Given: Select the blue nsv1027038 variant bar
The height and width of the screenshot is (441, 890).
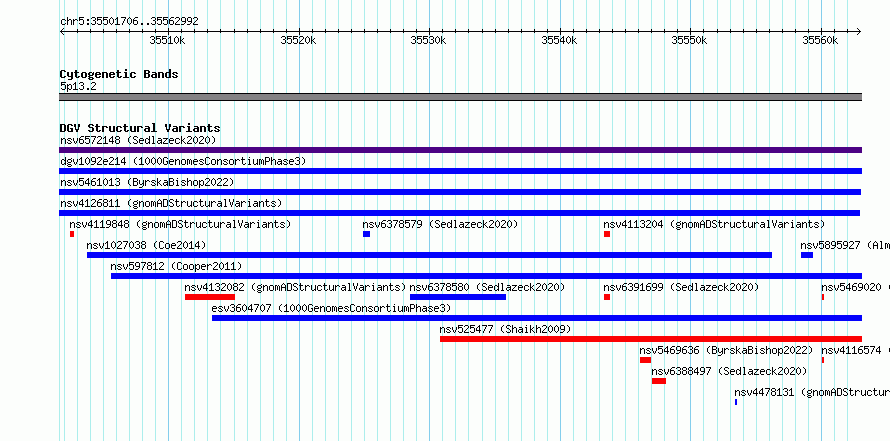Looking at the screenshot, I should pyautogui.click(x=429, y=255).
